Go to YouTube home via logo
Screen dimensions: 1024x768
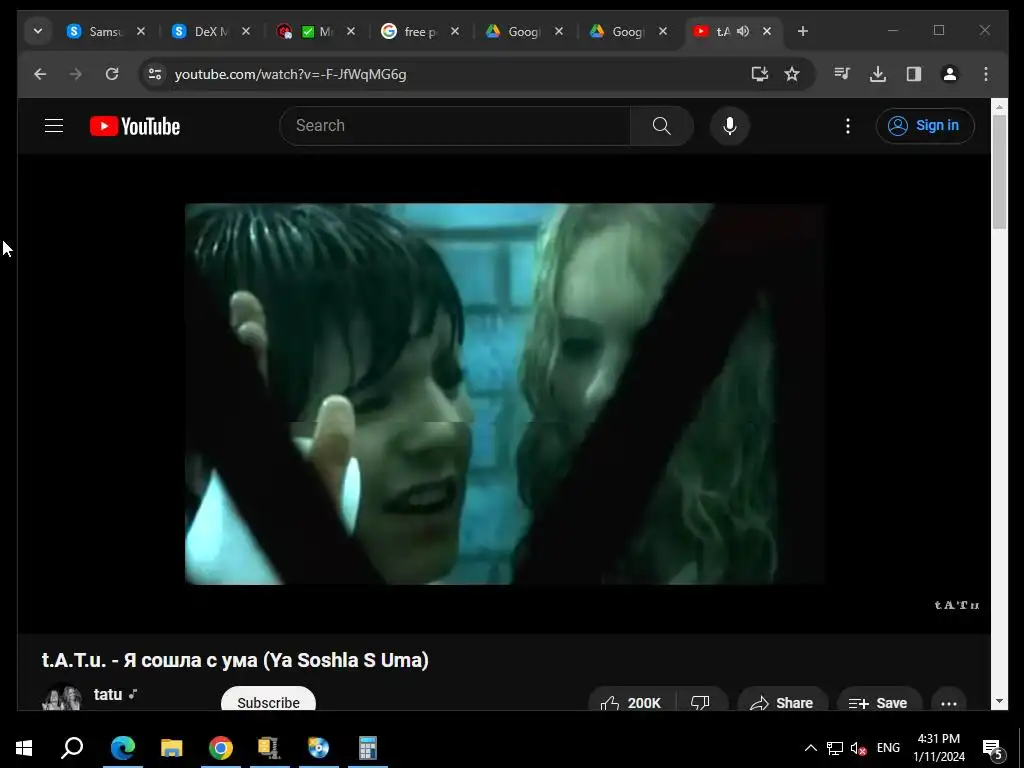135,126
